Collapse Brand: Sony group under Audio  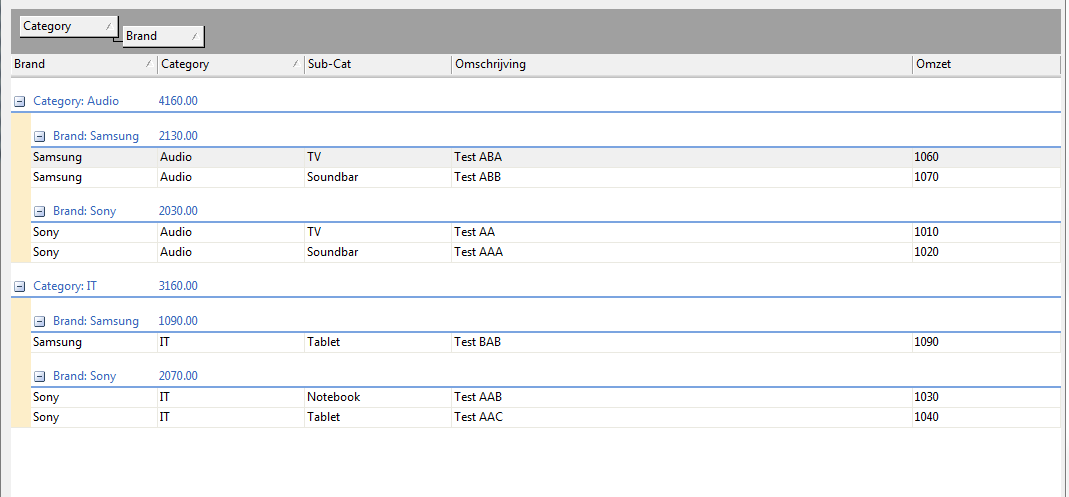[x=40, y=211]
